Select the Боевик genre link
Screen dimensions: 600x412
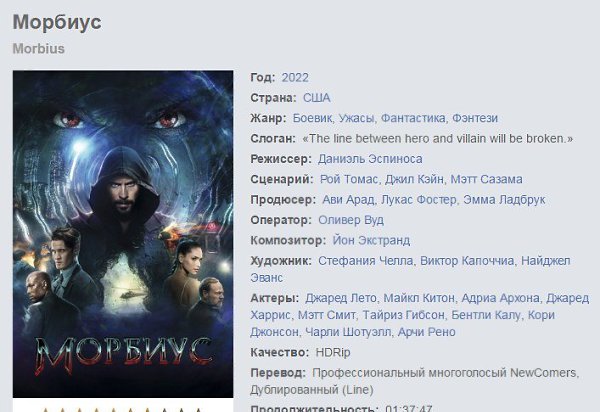(x=312, y=118)
